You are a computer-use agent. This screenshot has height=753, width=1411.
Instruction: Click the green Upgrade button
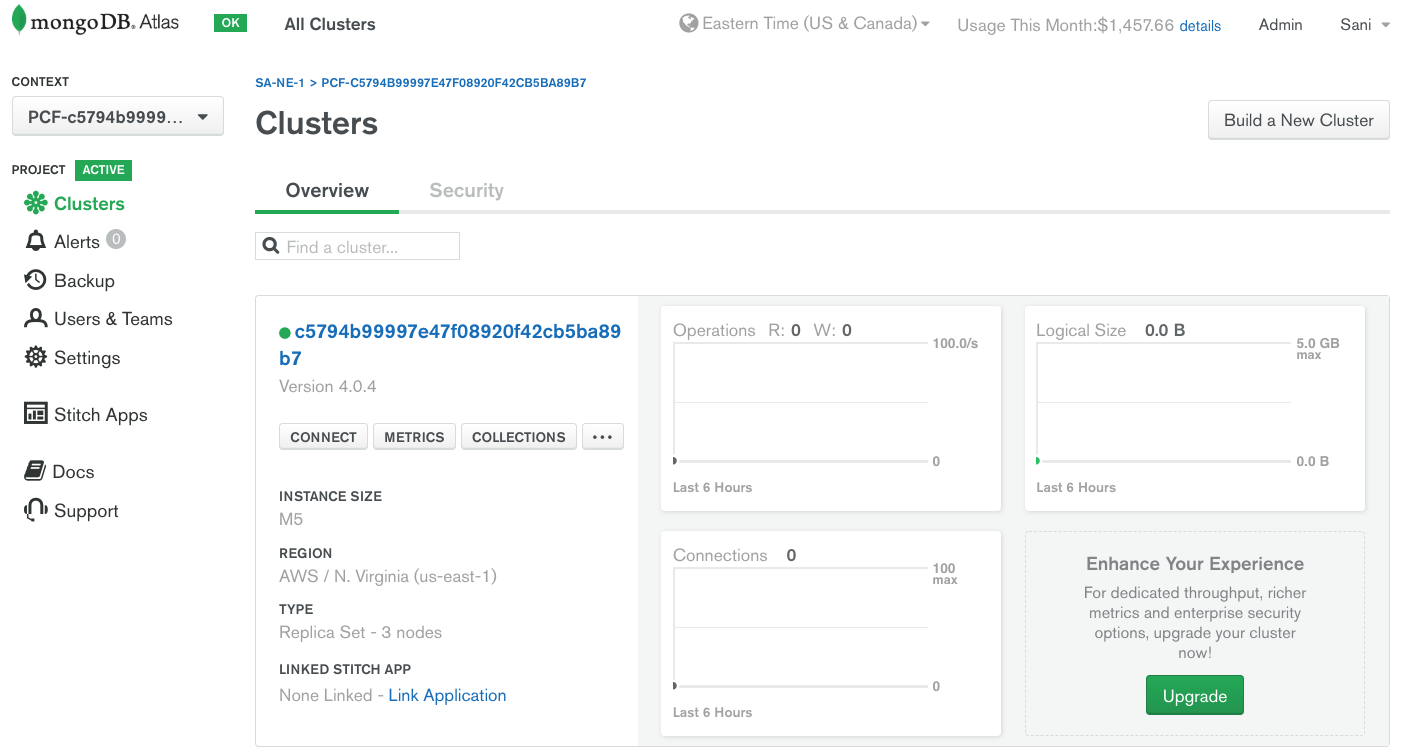[1194, 696]
